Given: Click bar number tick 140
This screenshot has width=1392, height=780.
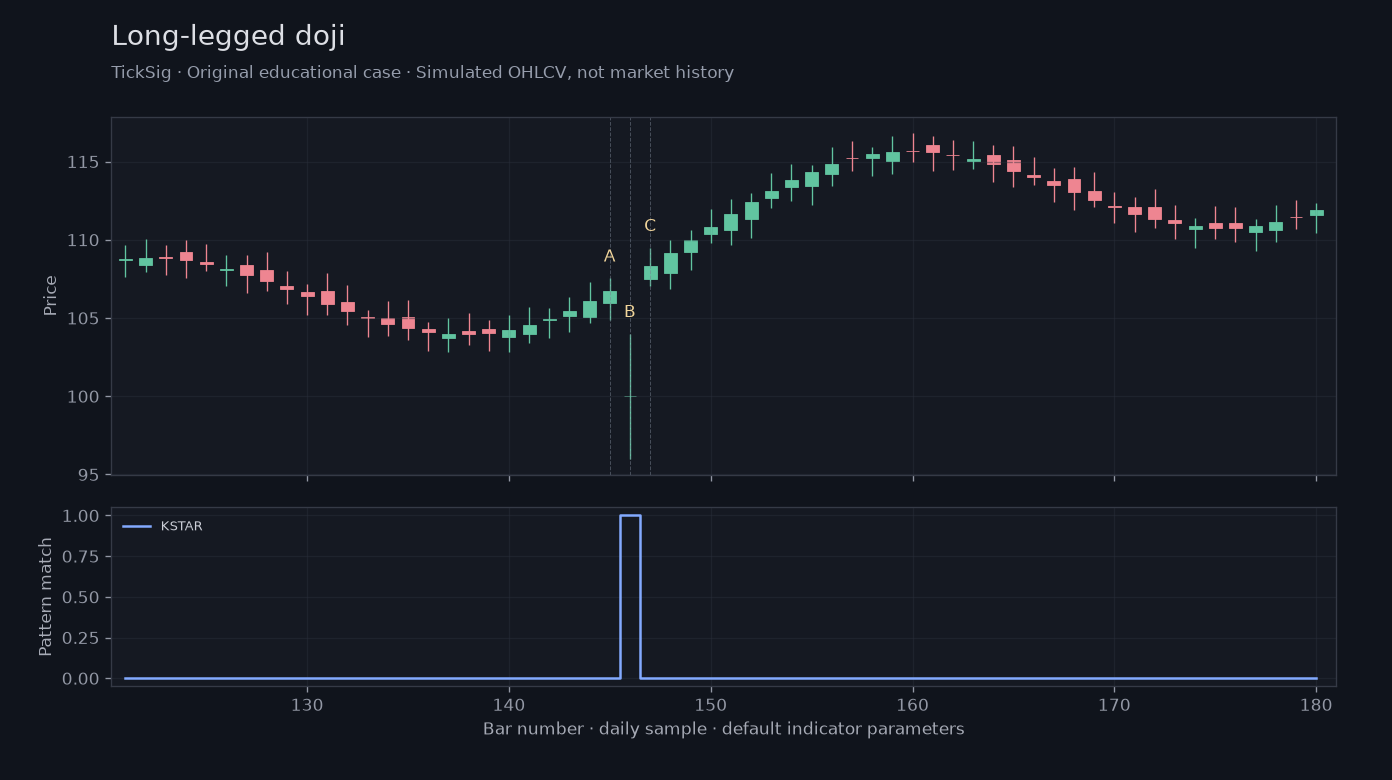Looking at the screenshot, I should 509,704.
